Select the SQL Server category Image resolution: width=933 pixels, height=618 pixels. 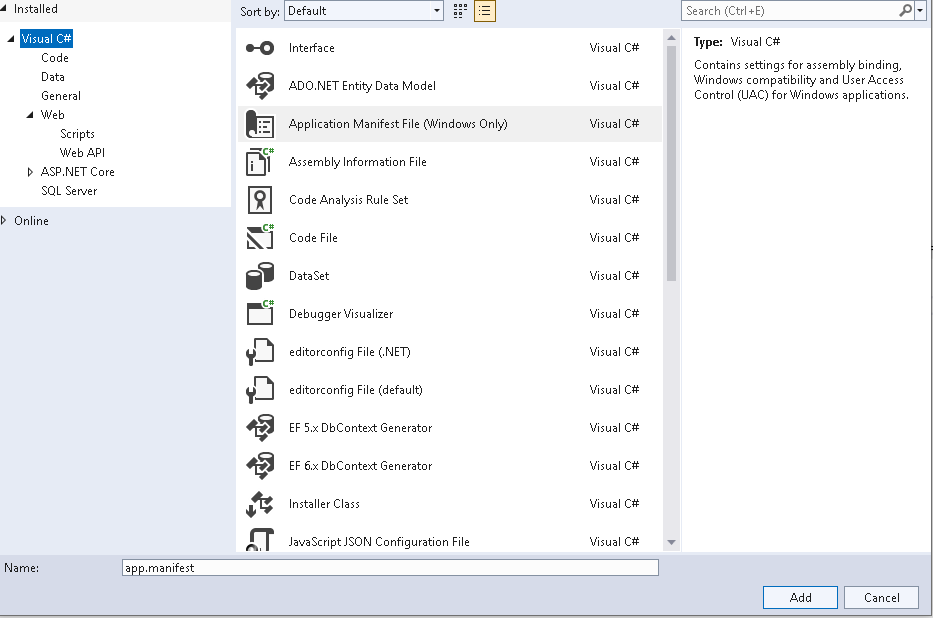coord(69,191)
